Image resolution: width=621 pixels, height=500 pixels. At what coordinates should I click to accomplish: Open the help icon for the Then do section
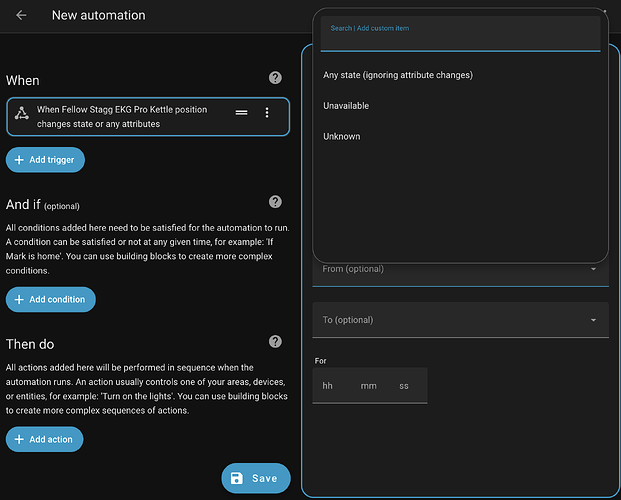275,342
